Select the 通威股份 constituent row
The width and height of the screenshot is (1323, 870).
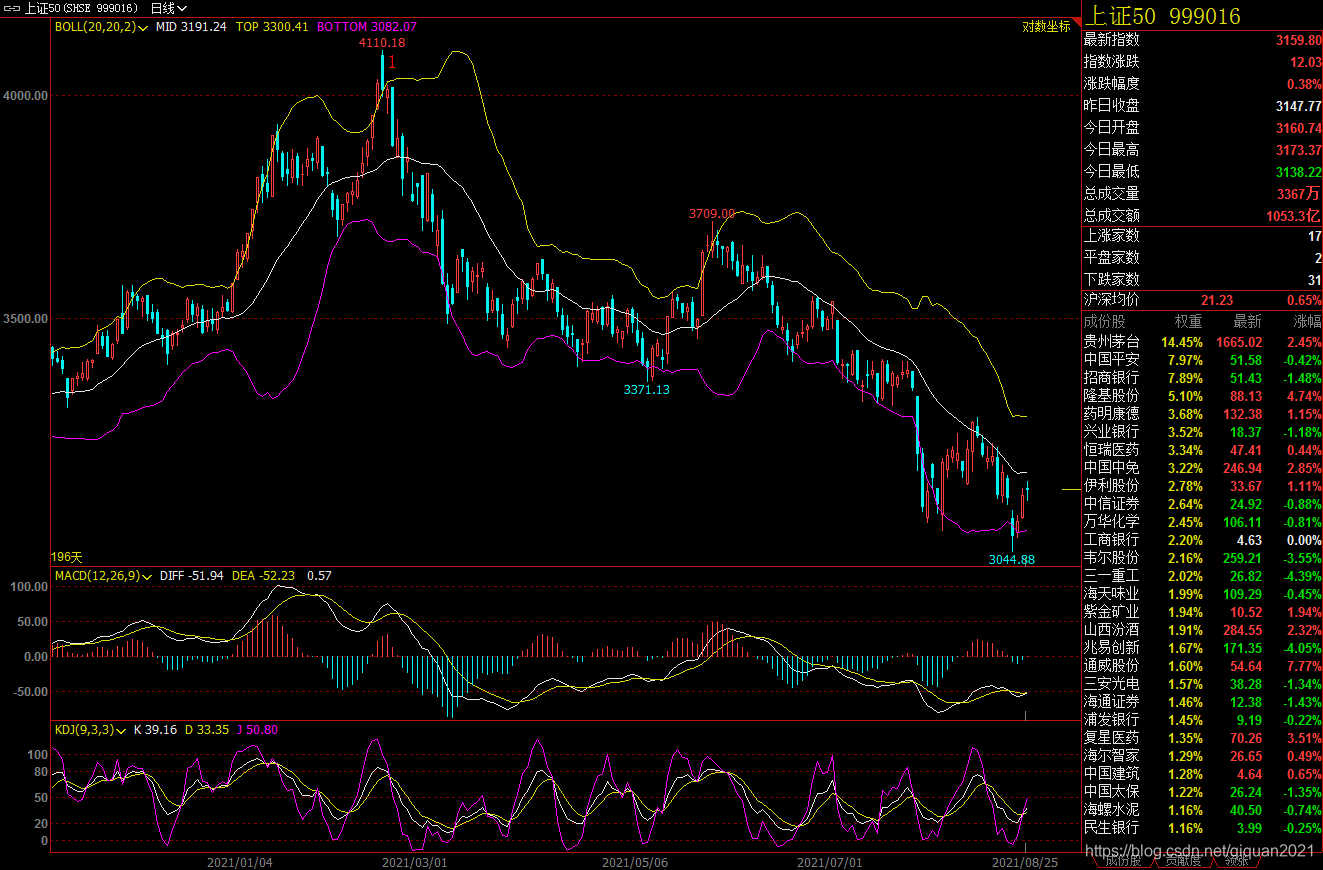click(x=1202, y=666)
